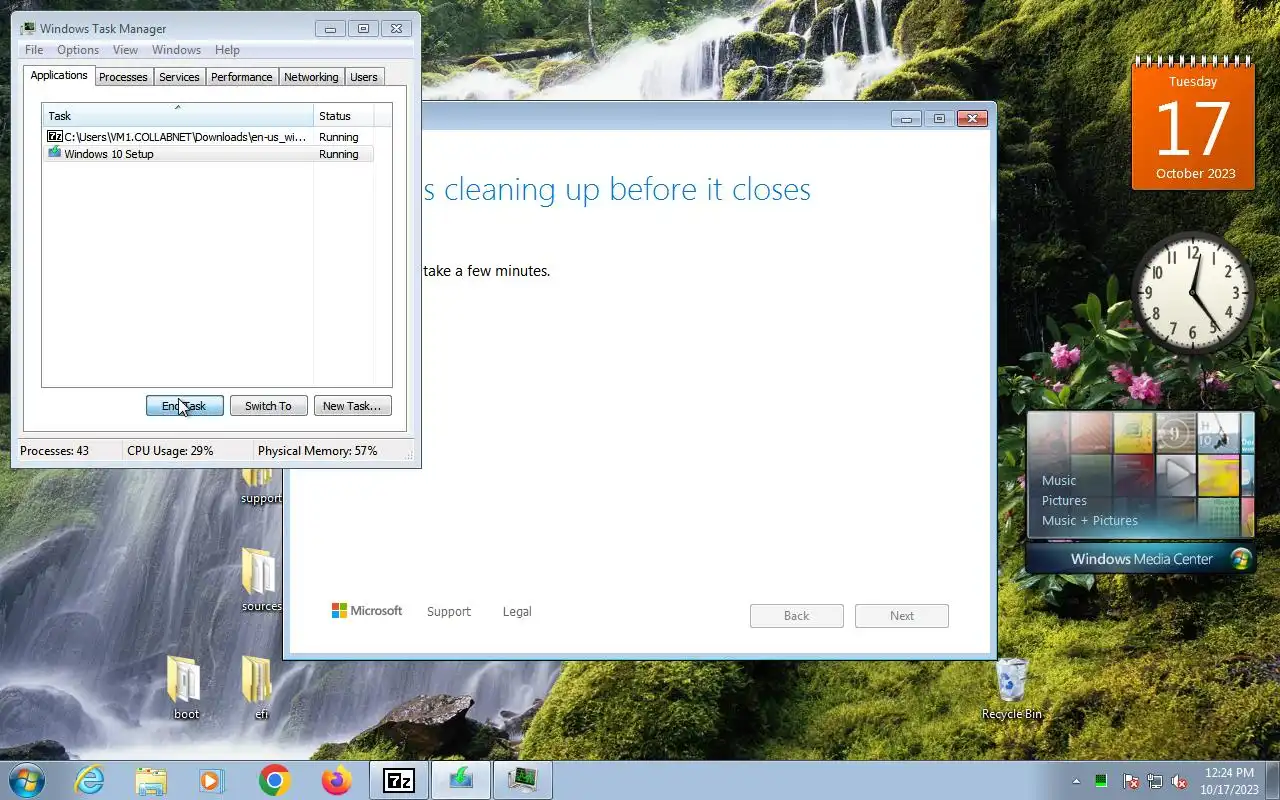Open the View menu in Task Manager
Screen dimensions: 1280x800
click(x=125, y=50)
